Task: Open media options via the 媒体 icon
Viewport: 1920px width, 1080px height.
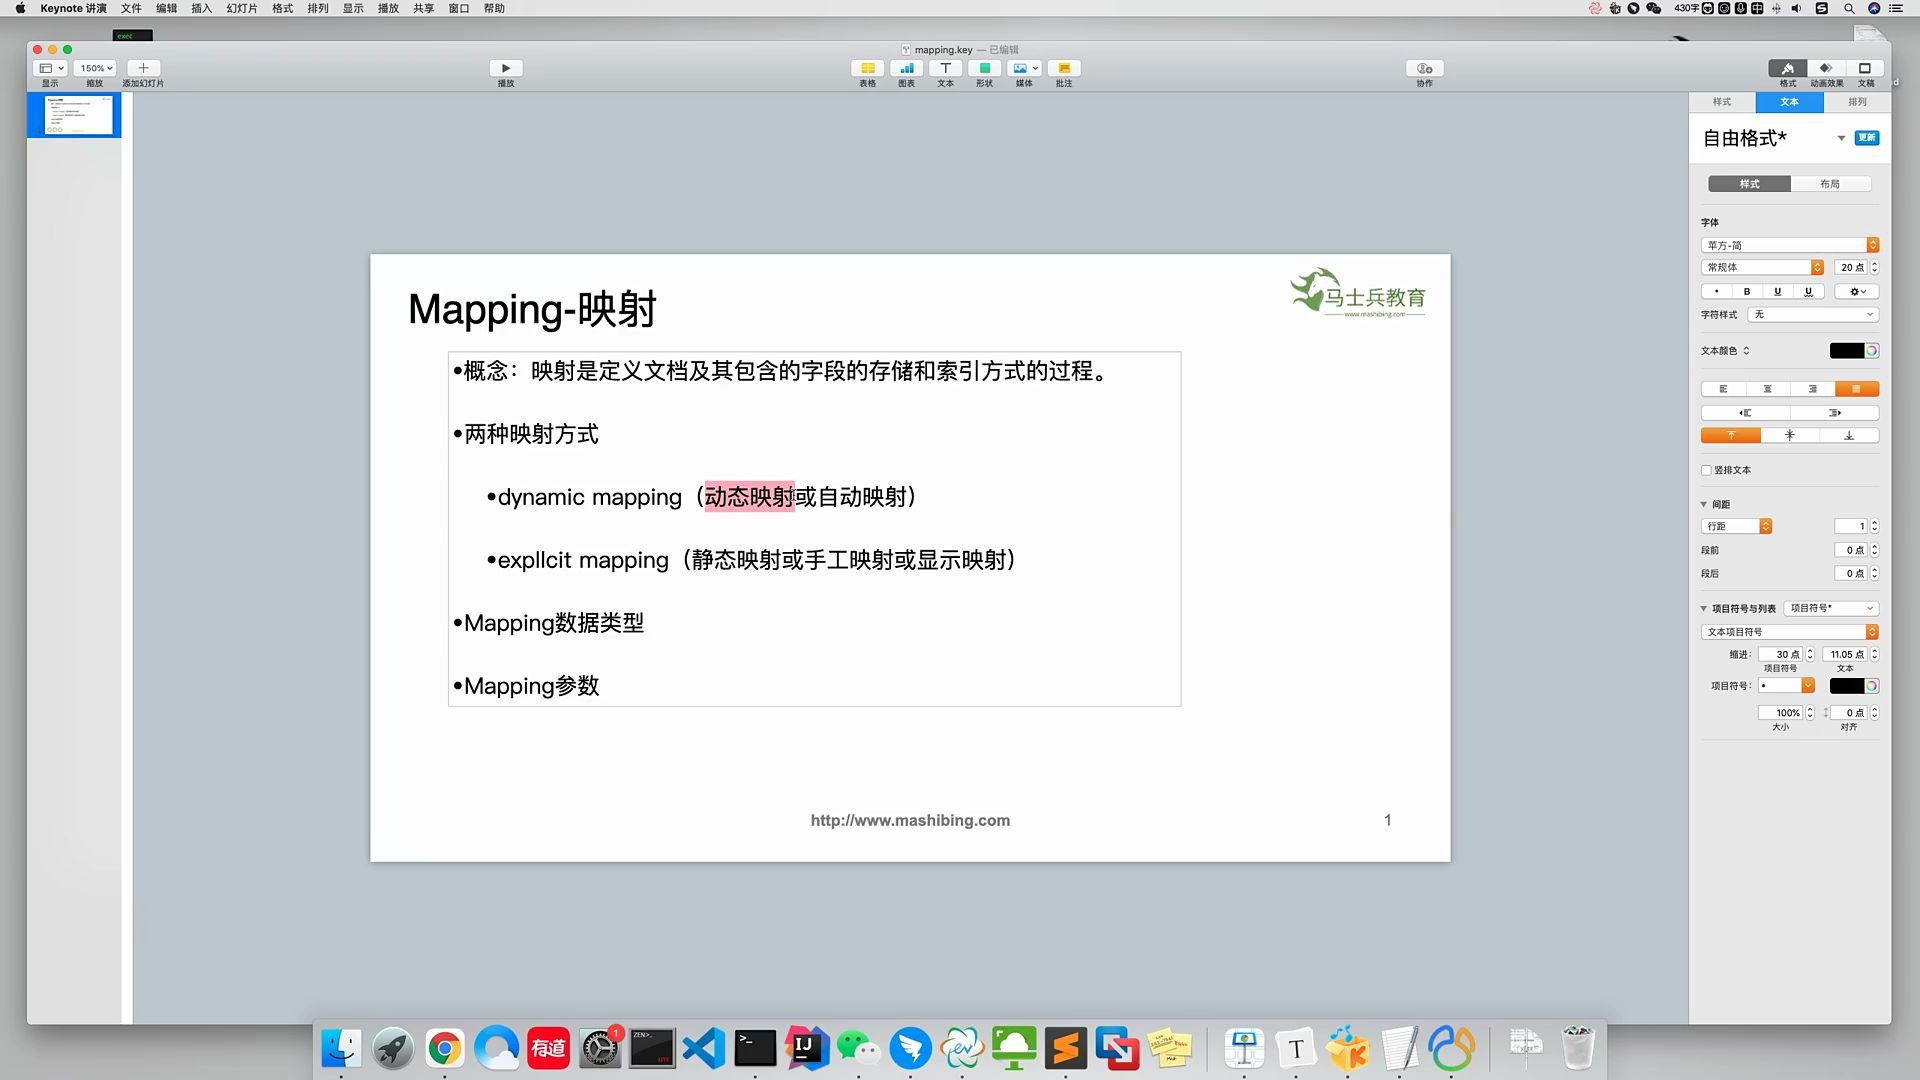Action: (1021, 68)
